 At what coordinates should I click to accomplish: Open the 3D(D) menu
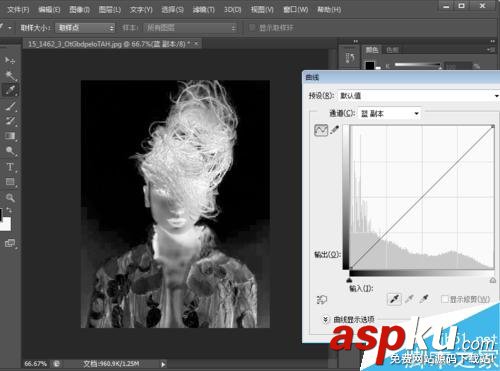tap(232, 9)
